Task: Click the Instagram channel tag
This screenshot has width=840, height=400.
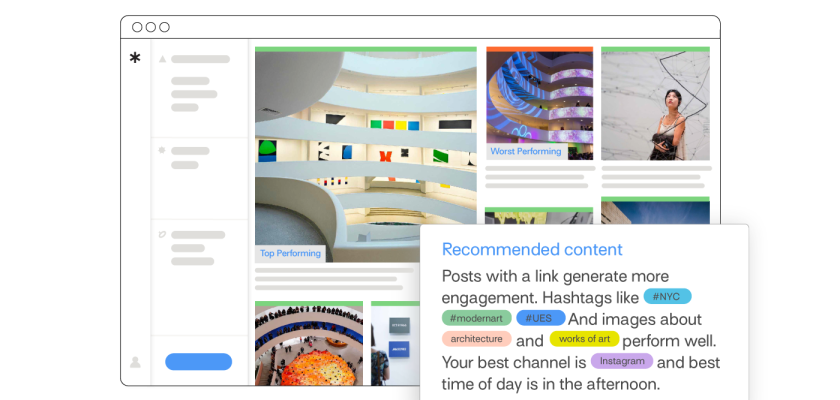Action: click(x=621, y=361)
